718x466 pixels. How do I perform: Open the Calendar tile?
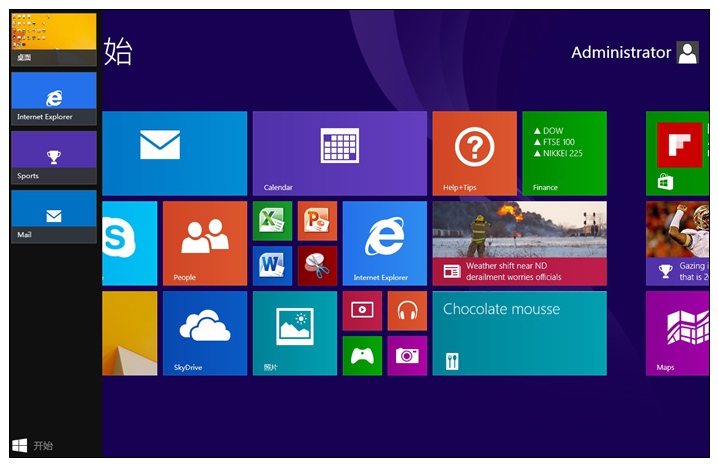[x=339, y=153]
